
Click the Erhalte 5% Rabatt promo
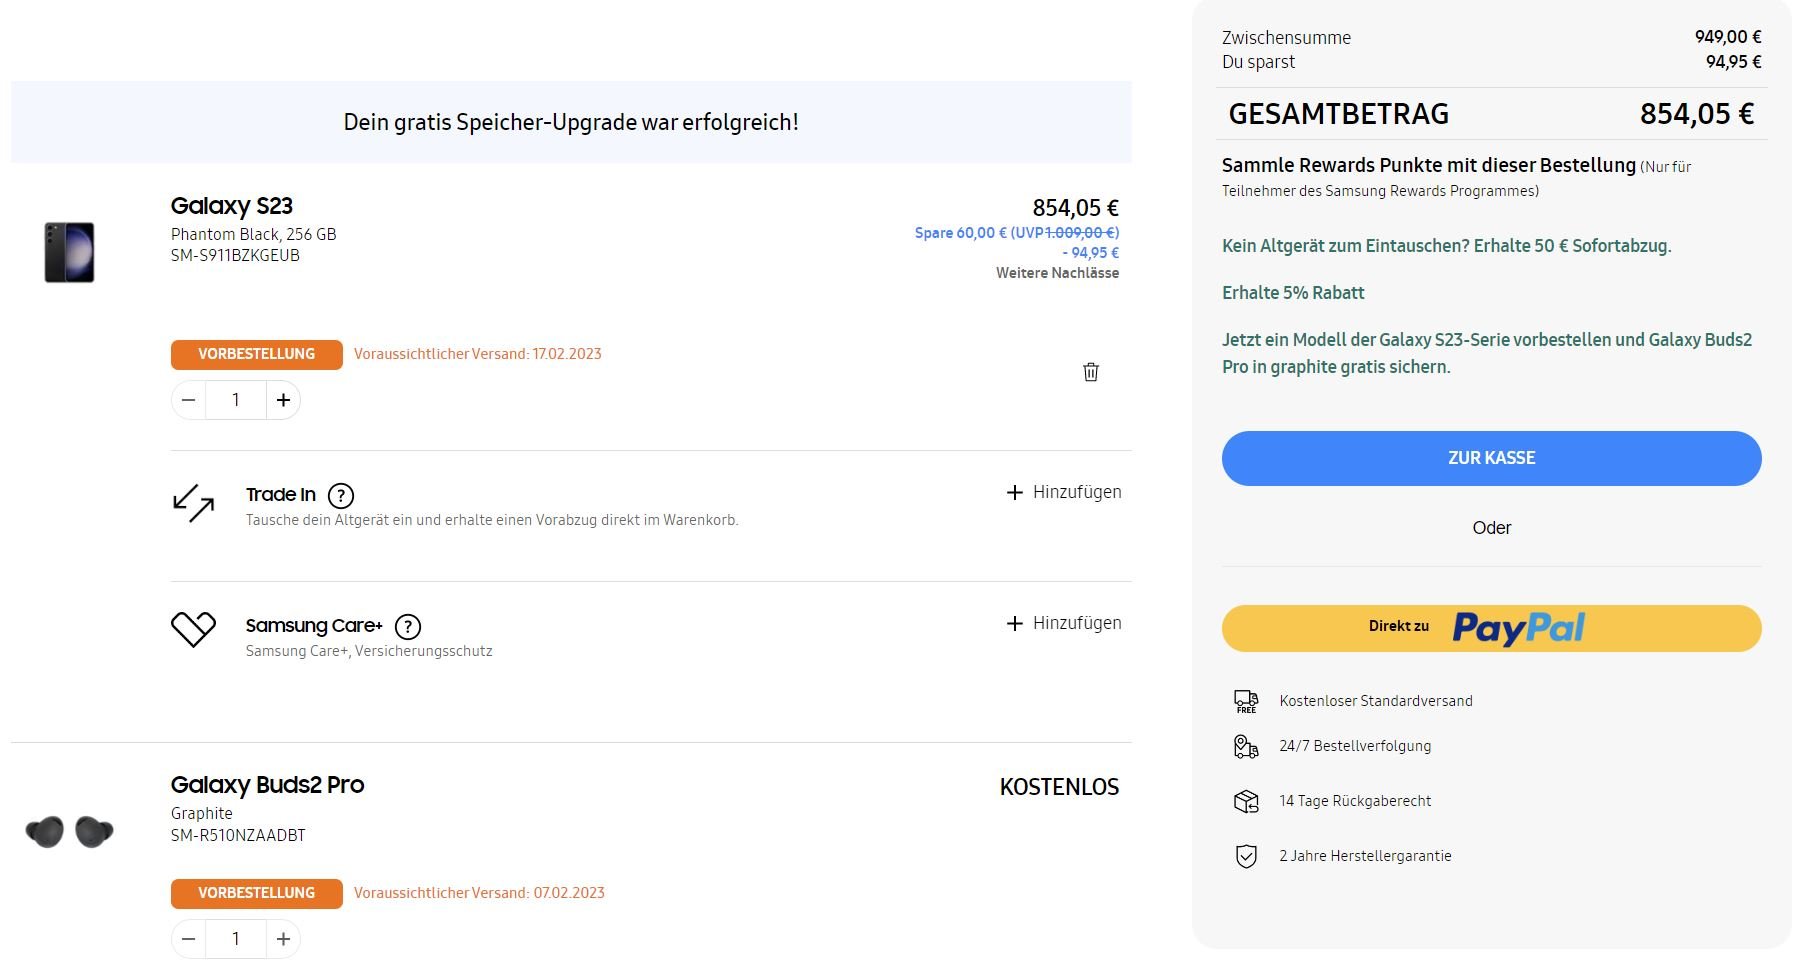point(1293,293)
